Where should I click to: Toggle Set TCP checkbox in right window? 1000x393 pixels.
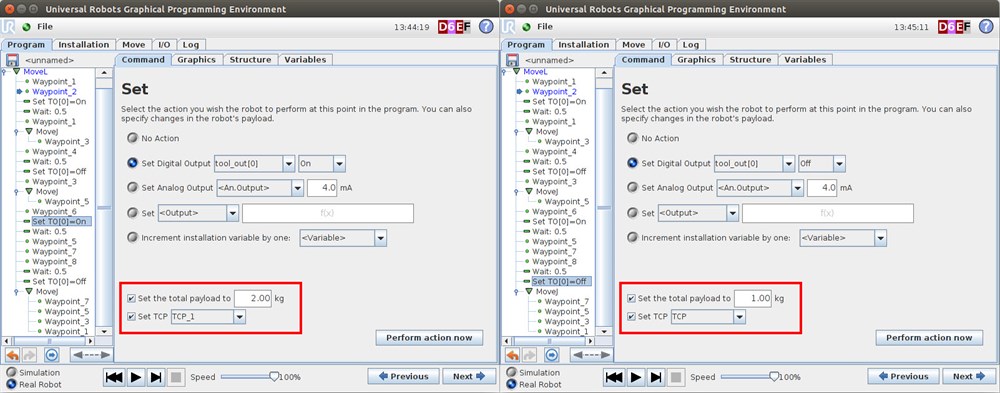[631, 316]
